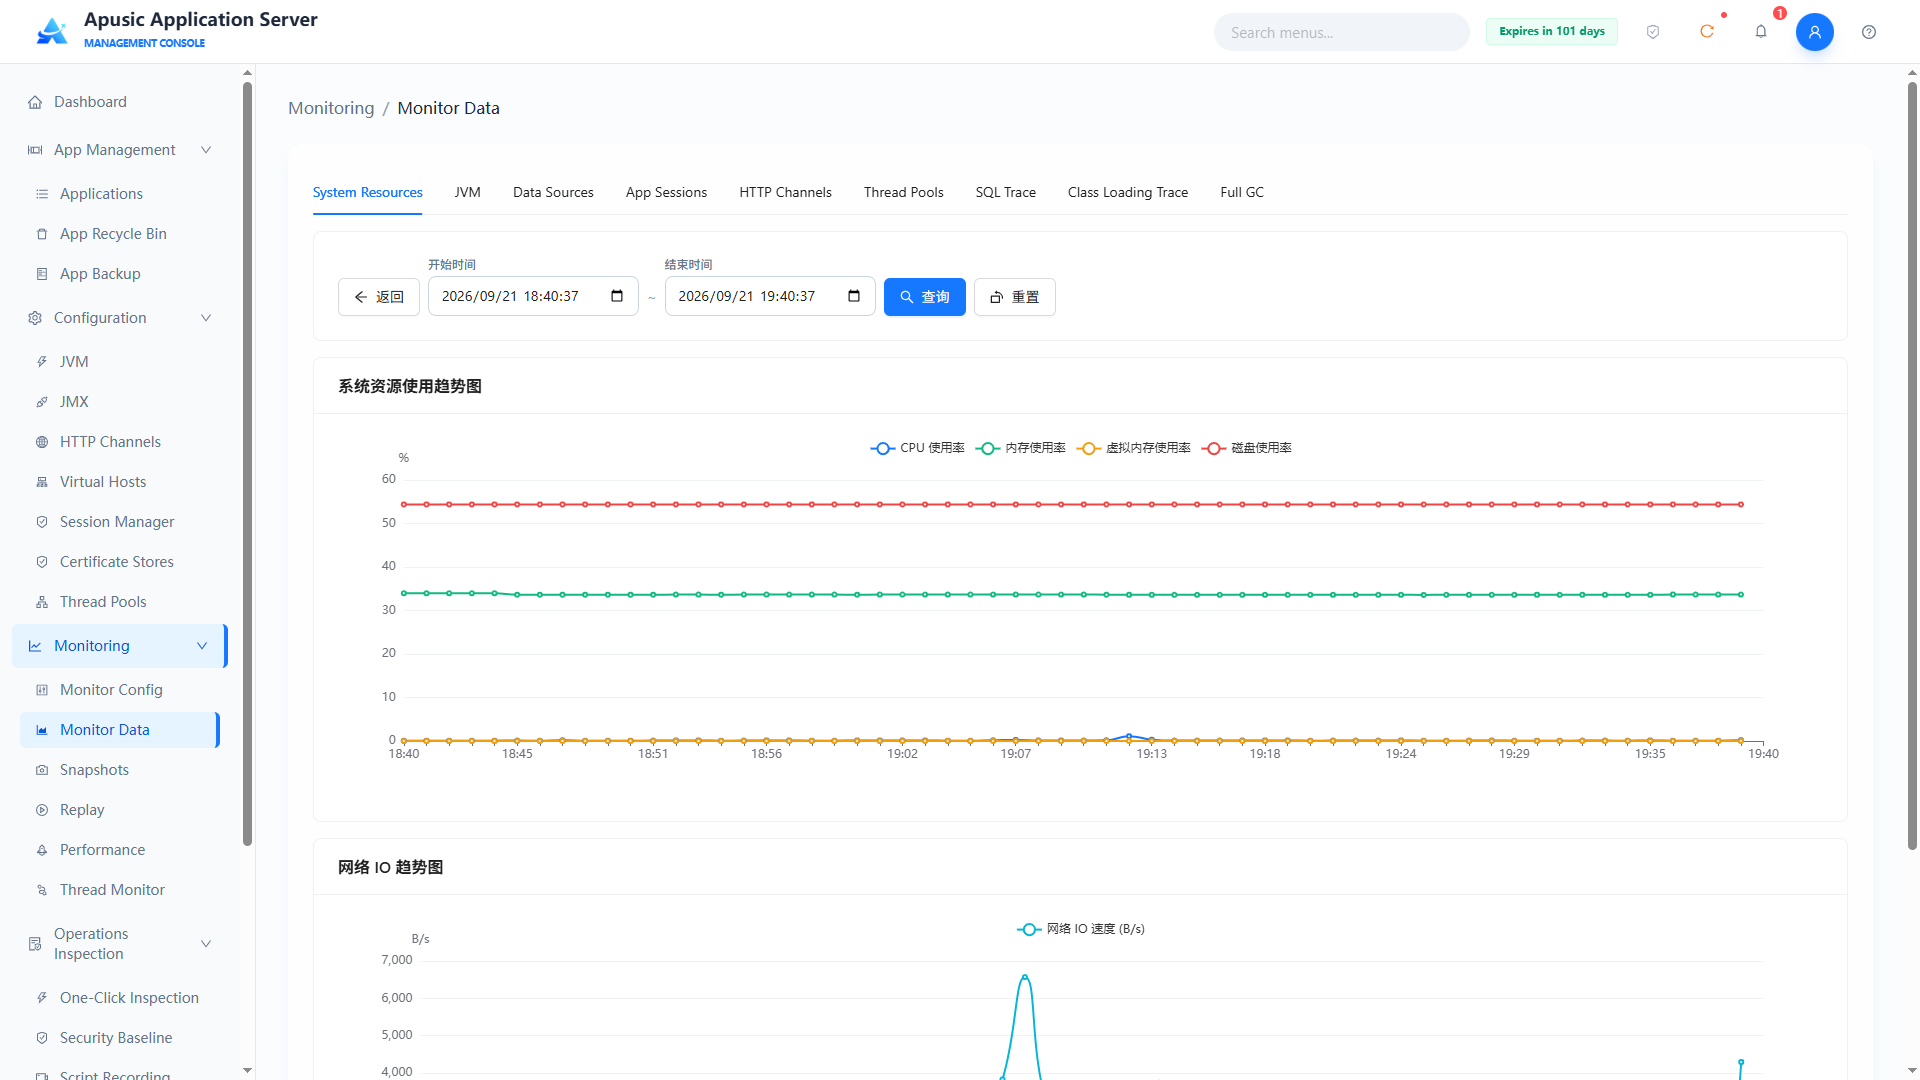
Task: Open Certificate Stores page
Action: [x=120, y=562]
